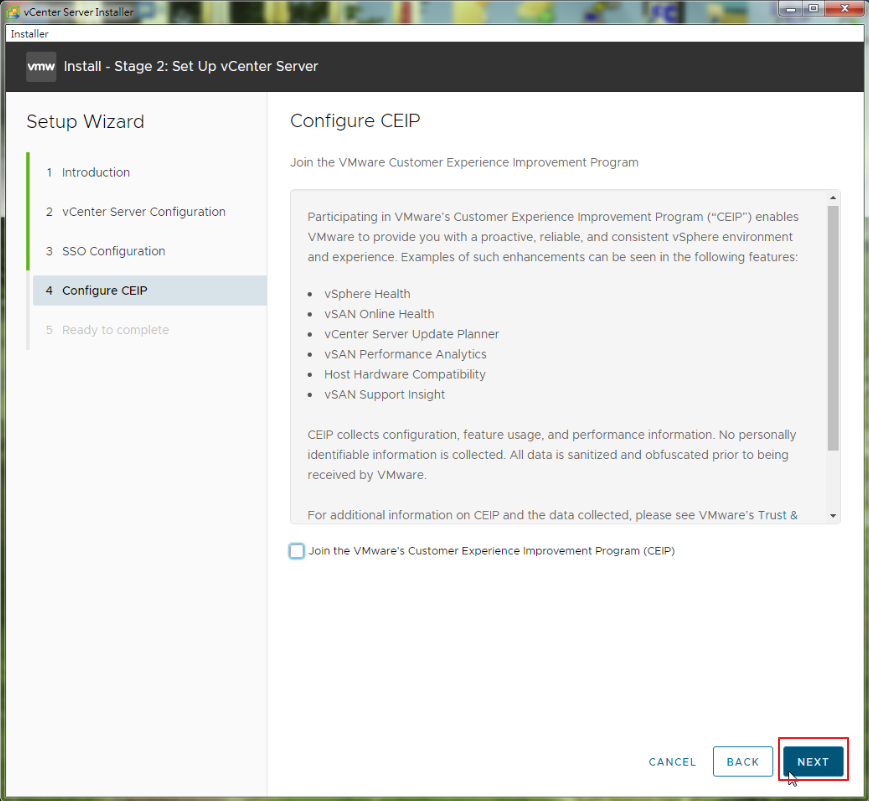Open the Installer menu
The image size is (869, 801).
point(29,34)
